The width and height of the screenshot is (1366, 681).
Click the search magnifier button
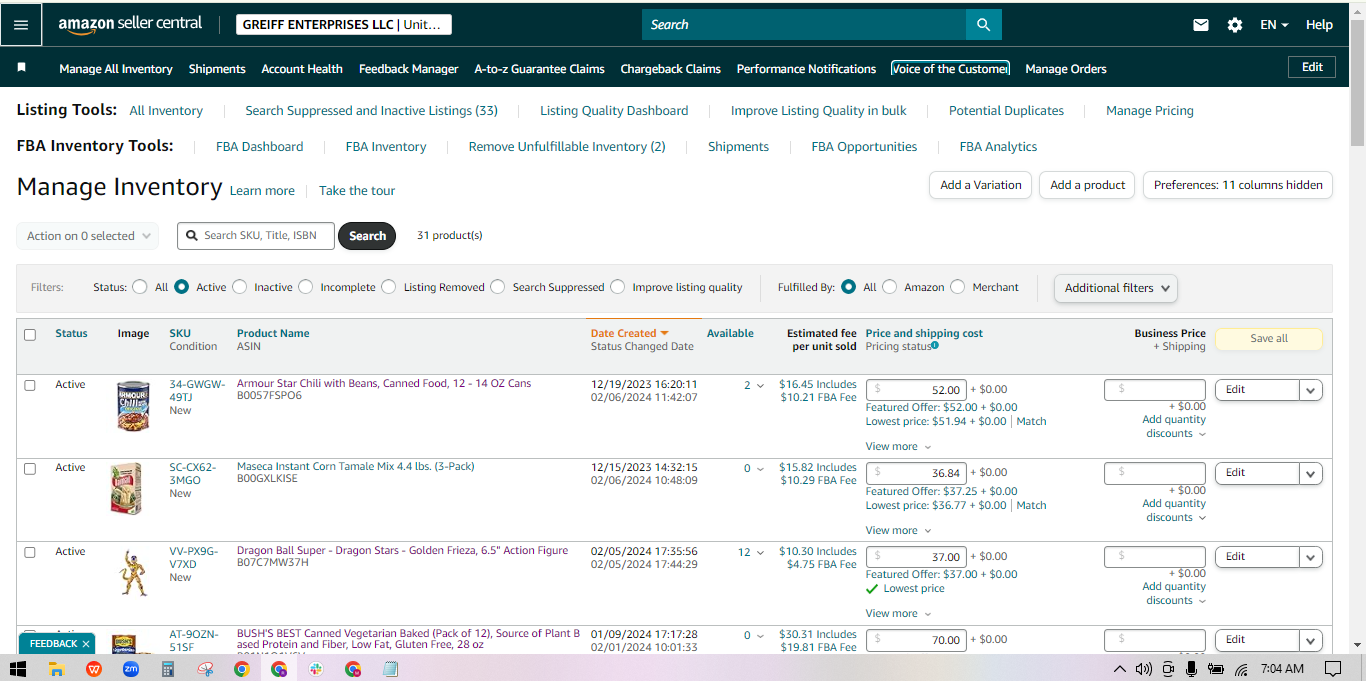point(983,25)
